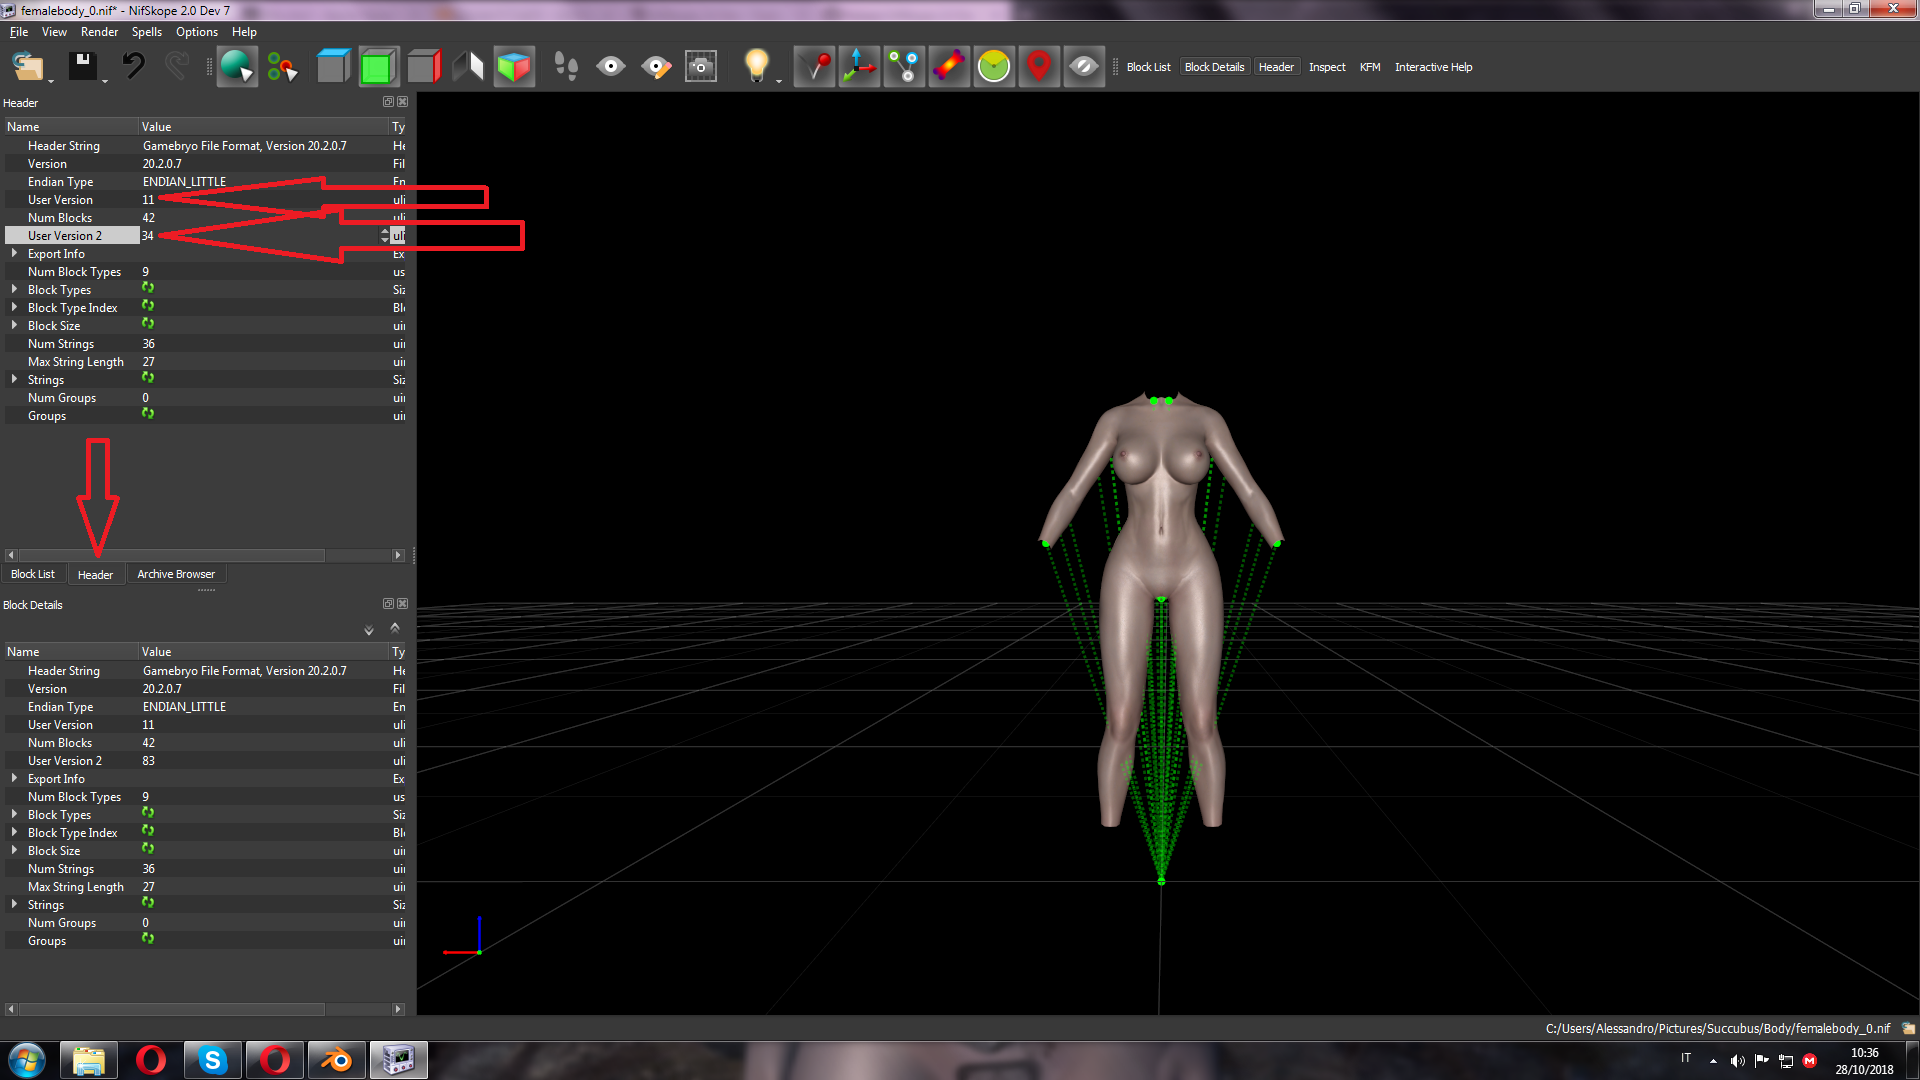Click the Header panel horizontal scrollbar
Image resolution: width=1920 pixels, height=1080 pixels.
point(172,555)
